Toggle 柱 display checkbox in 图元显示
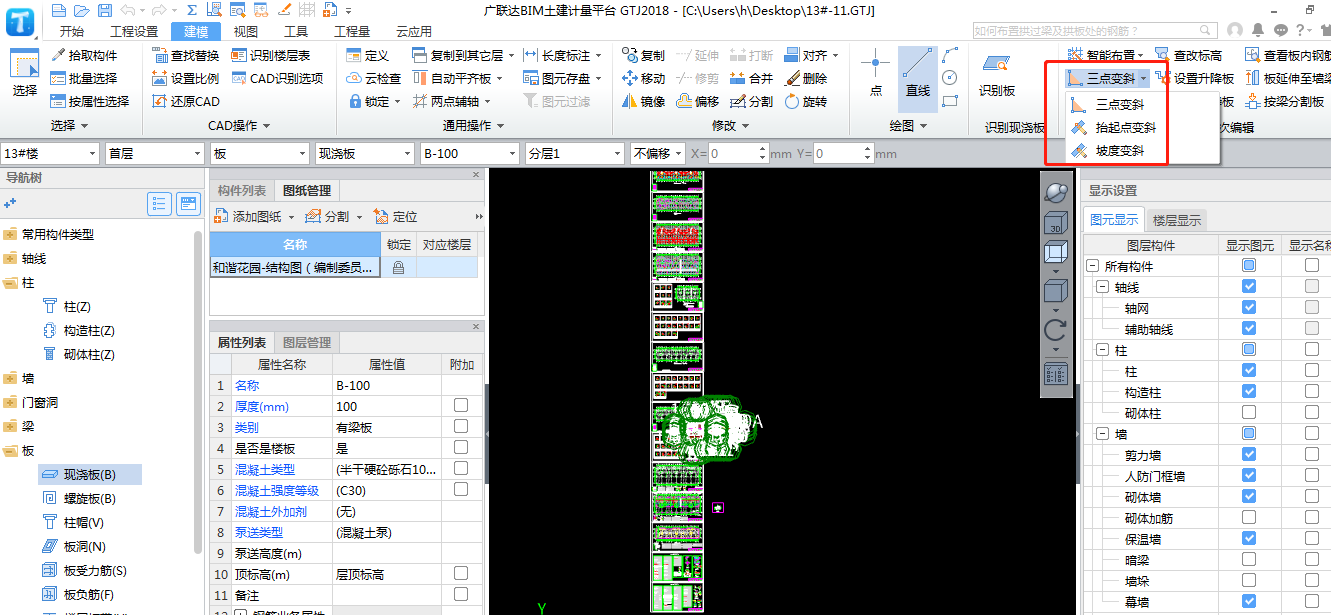 click(x=1249, y=371)
